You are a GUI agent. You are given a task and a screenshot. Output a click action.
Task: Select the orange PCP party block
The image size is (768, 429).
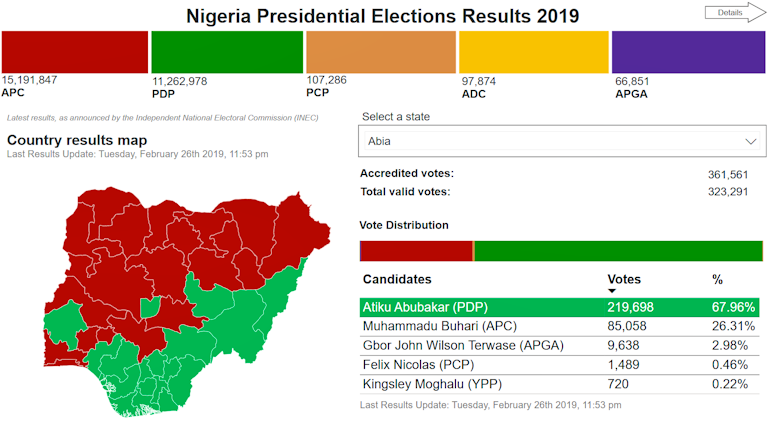click(380, 52)
